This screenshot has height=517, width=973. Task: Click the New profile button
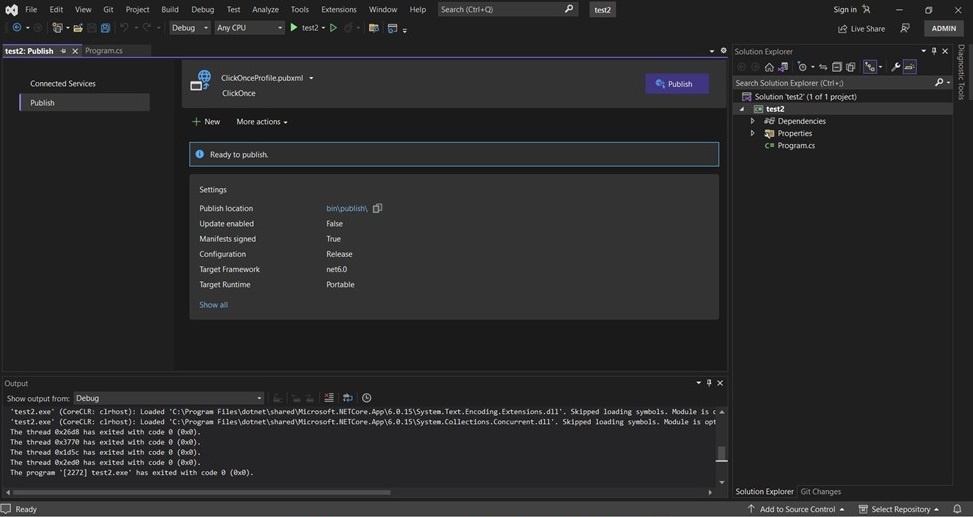(x=206, y=122)
